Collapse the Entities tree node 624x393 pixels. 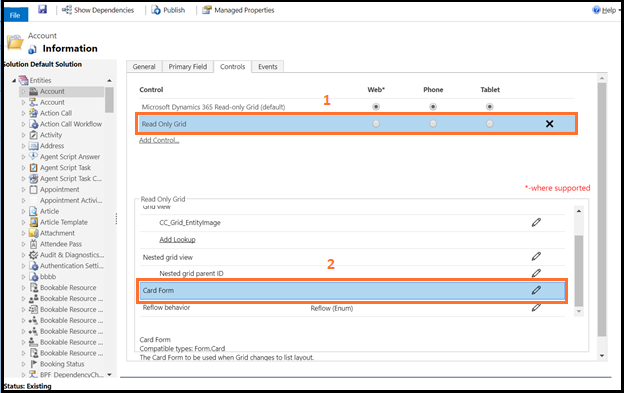tap(14, 80)
